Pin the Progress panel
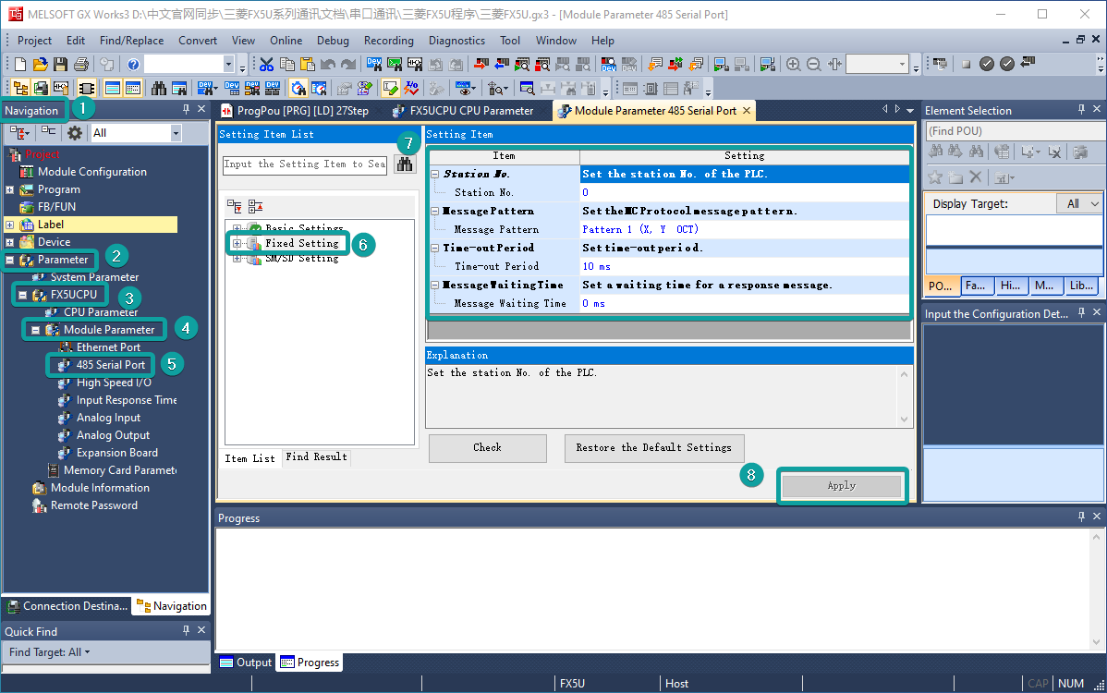This screenshot has width=1107, height=693. 1081,517
